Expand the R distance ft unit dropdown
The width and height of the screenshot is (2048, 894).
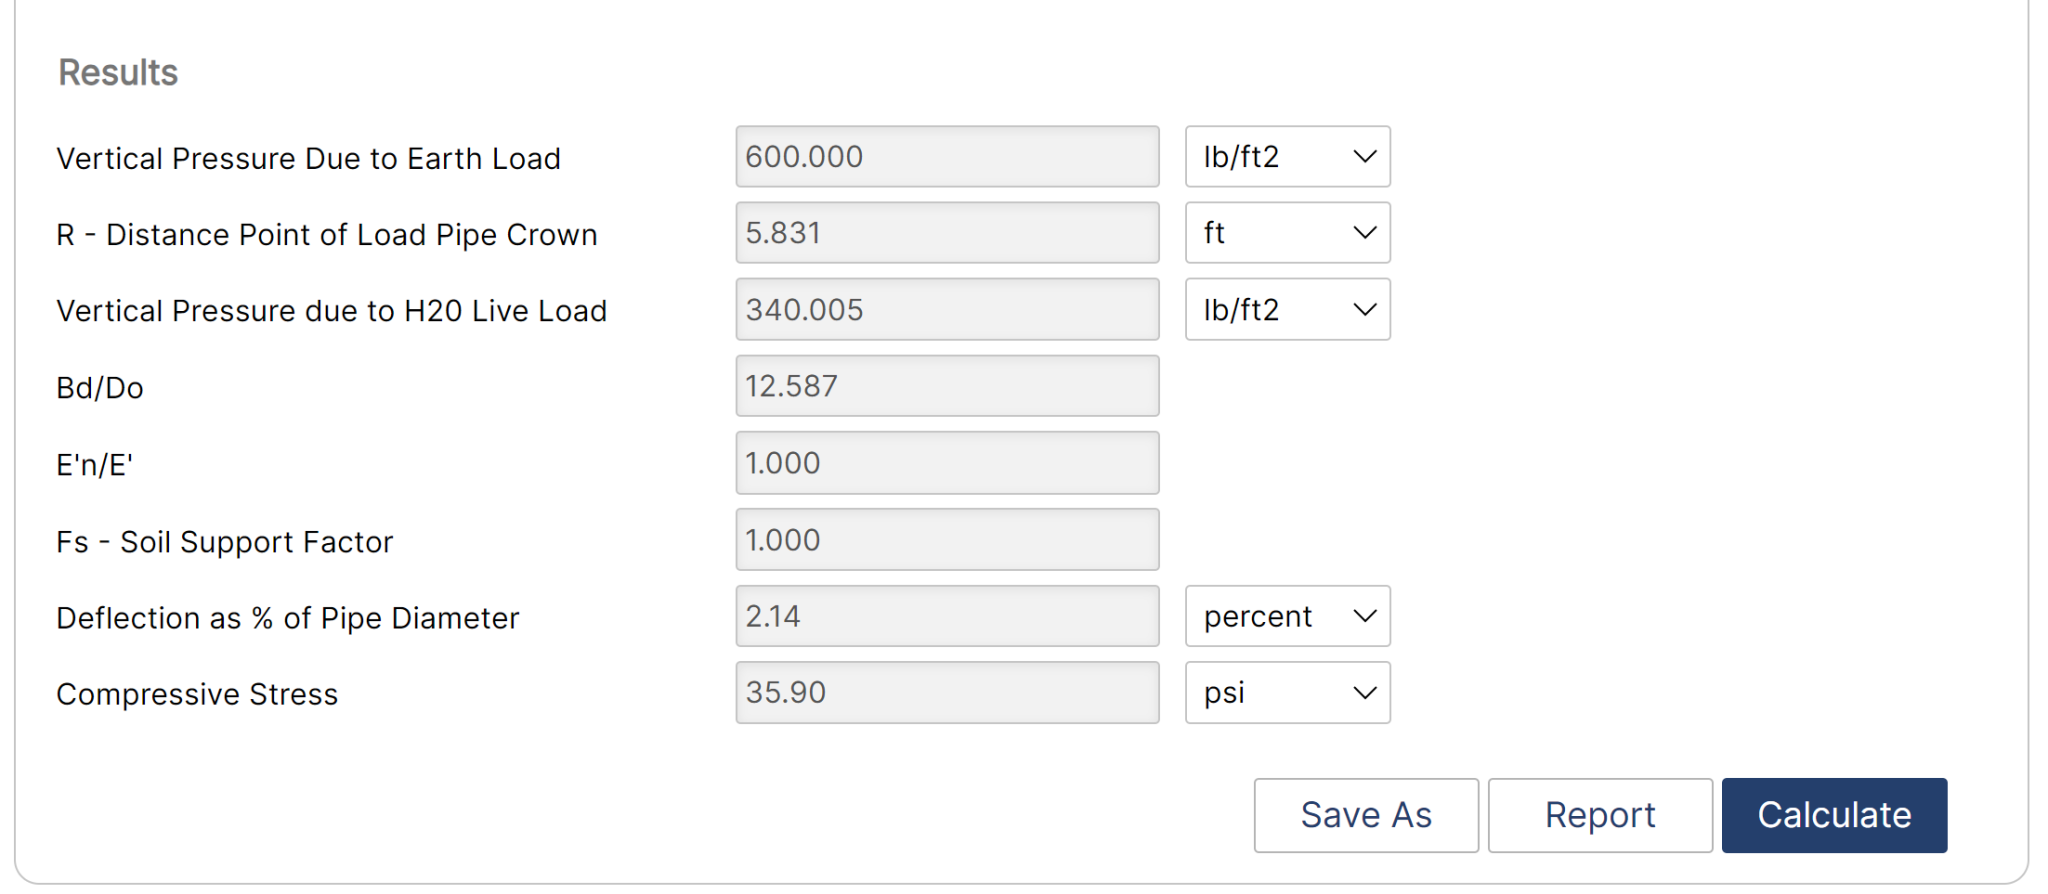(x=1287, y=233)
